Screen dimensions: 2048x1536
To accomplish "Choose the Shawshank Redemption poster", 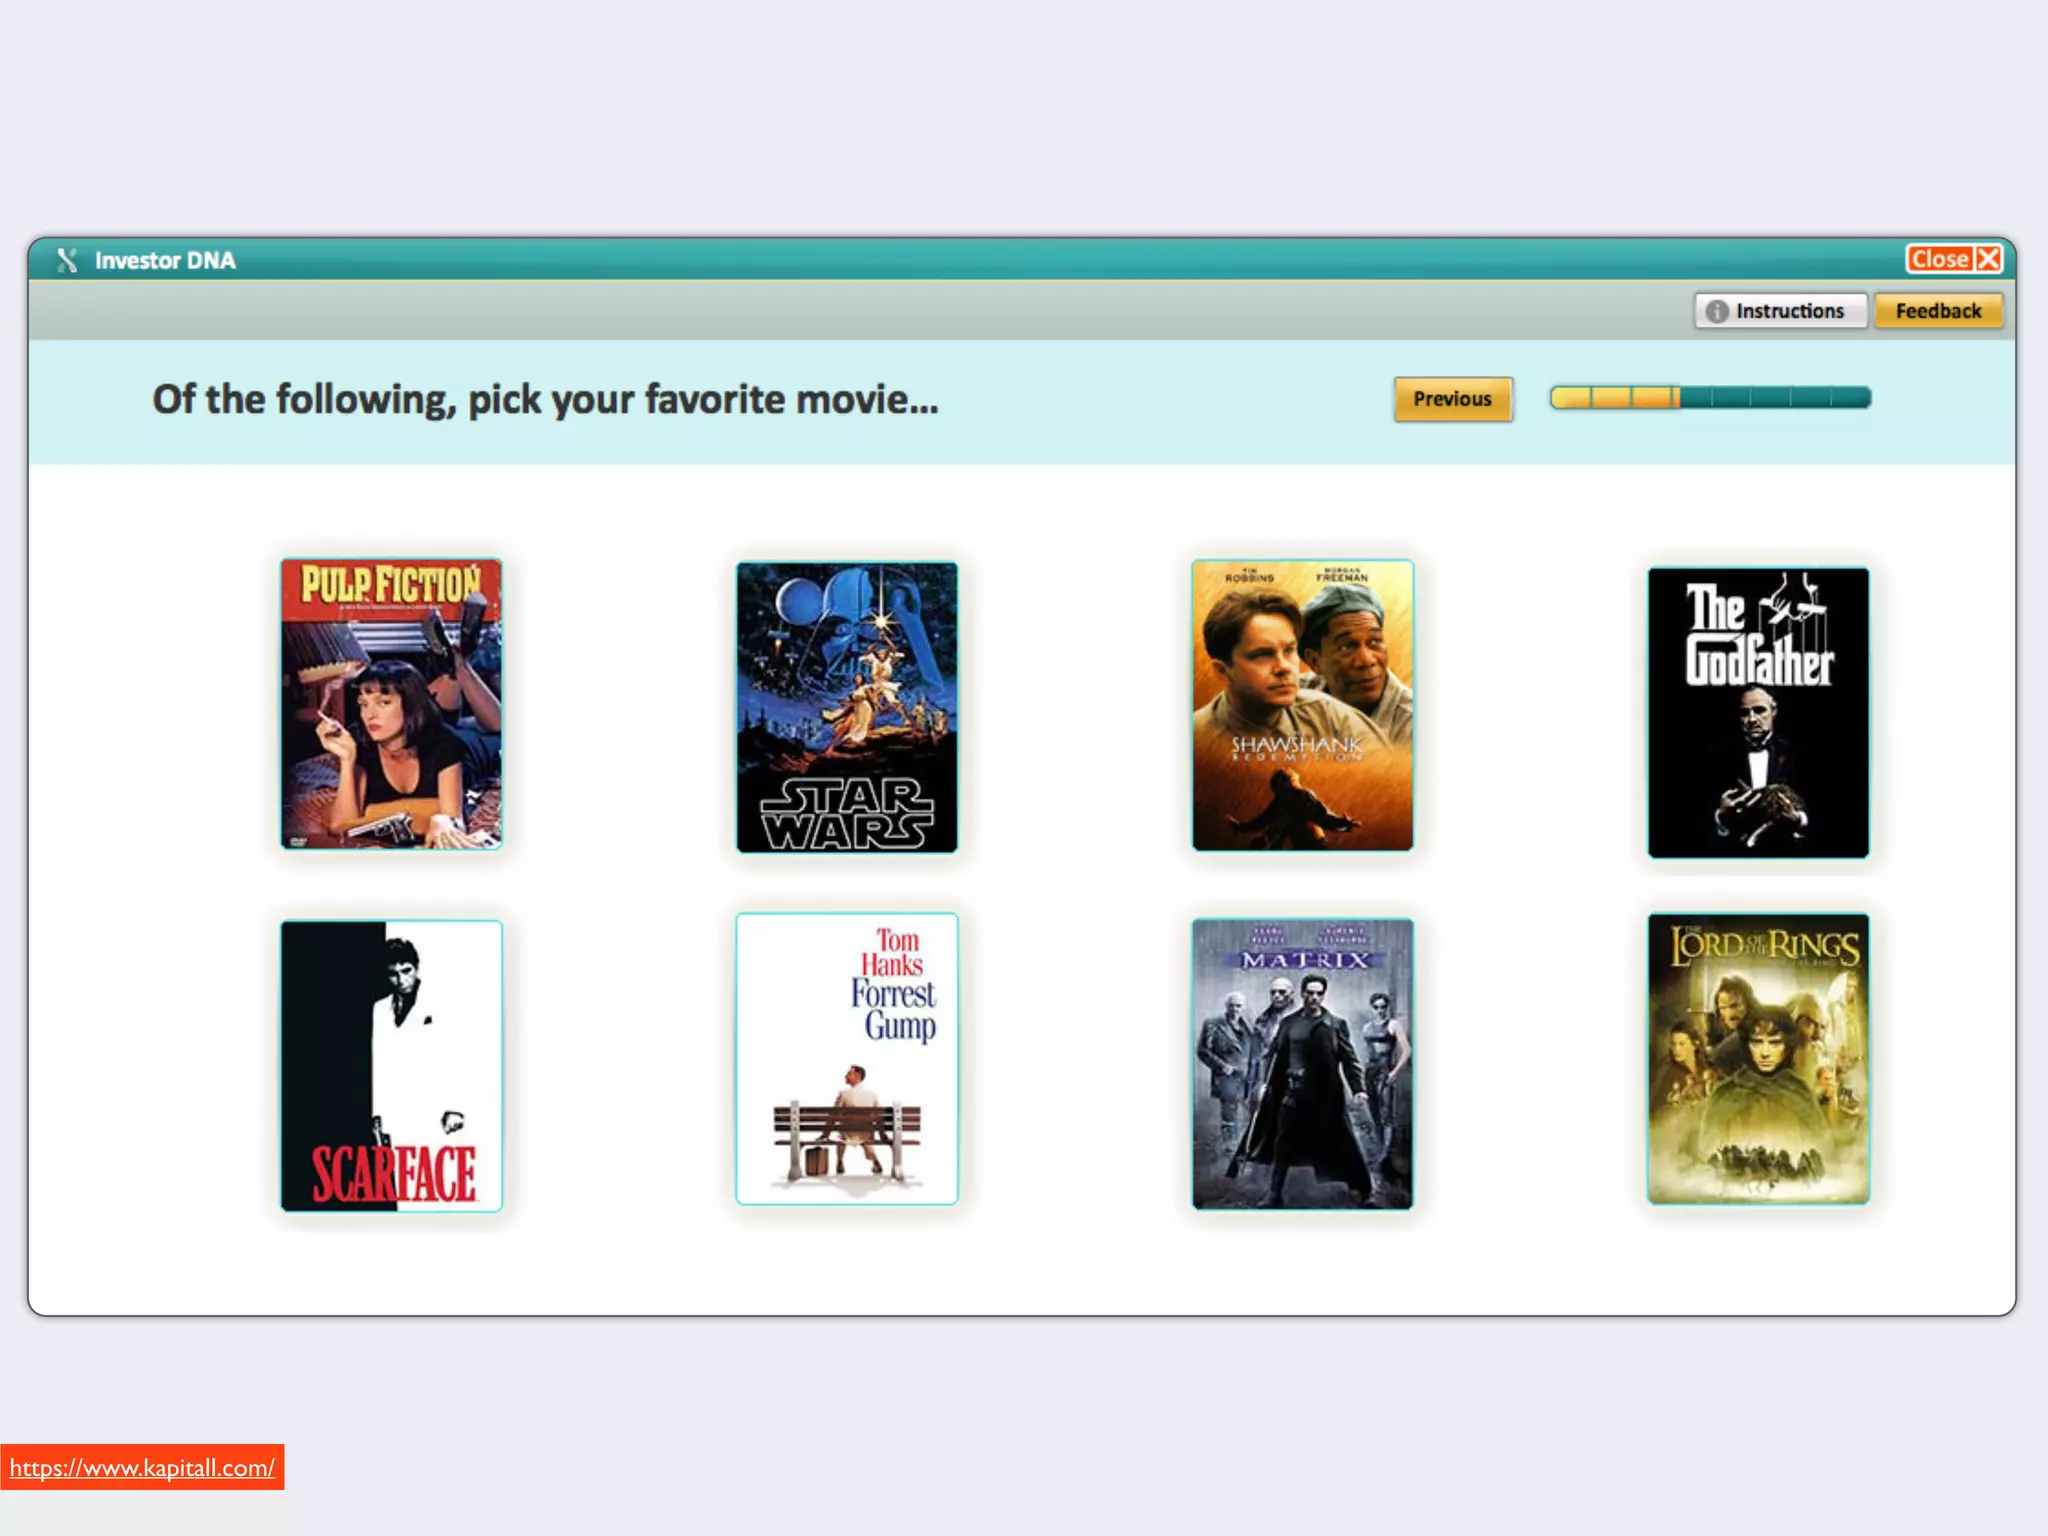I will tap(1302, 705).
